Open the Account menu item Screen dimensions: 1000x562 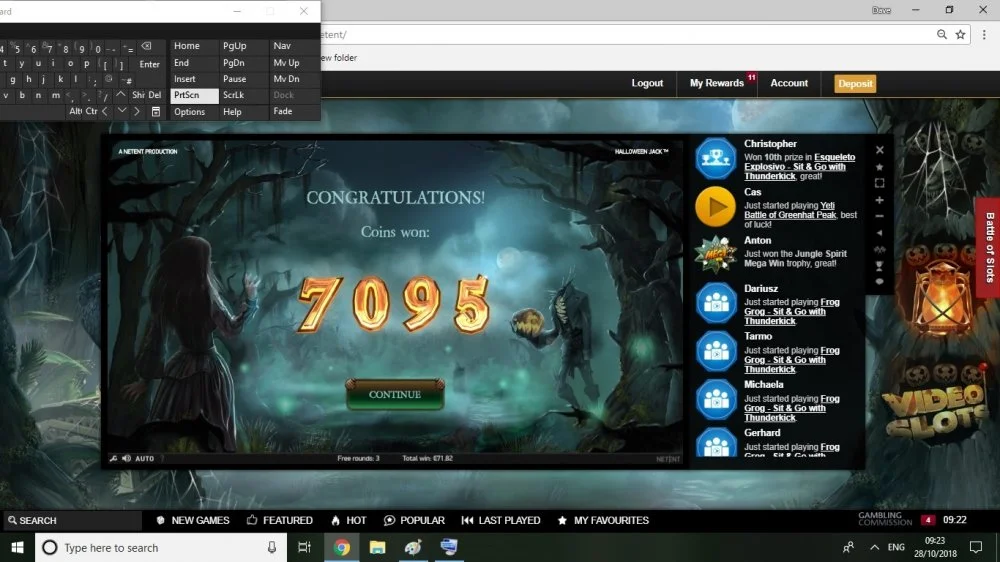click(789, 83)
